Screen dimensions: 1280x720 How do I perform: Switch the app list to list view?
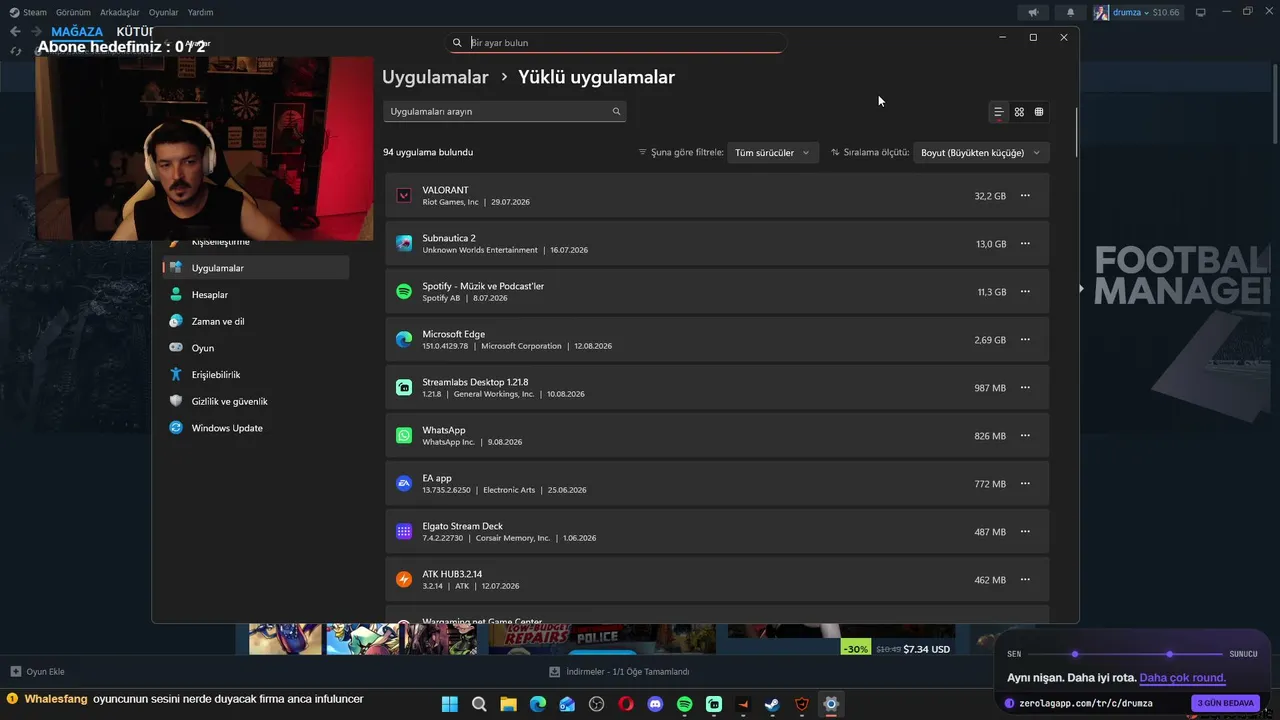pos(998,112)
